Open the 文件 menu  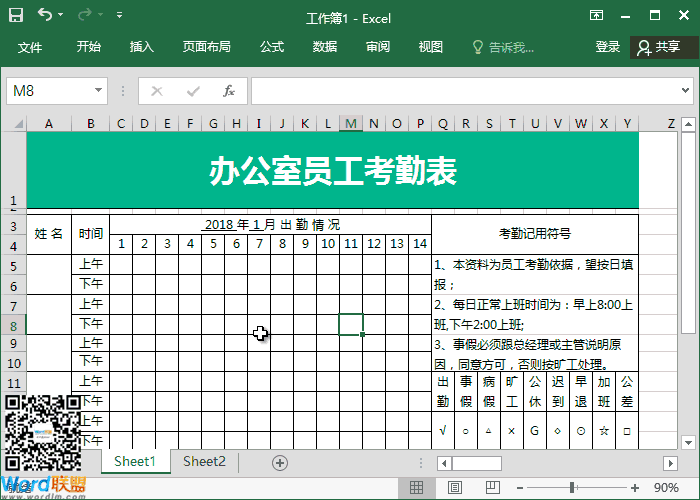click(x=30, y=47)
